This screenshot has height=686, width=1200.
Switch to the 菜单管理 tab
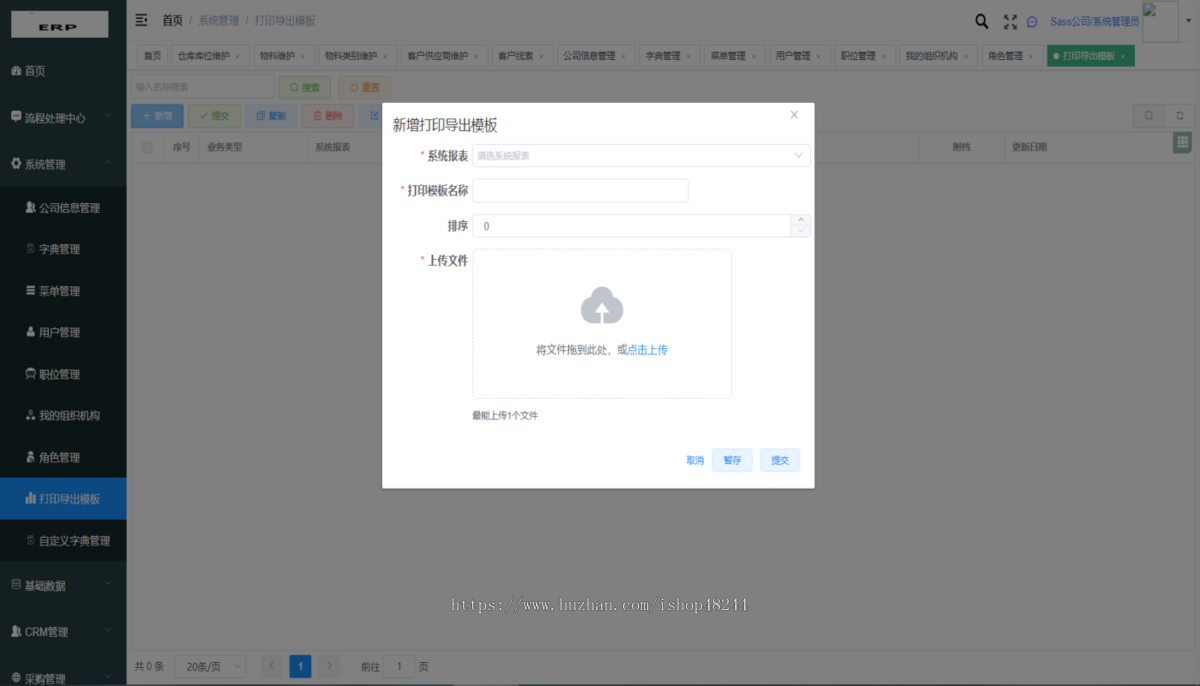pyautogui.click(x=733, y=56)
